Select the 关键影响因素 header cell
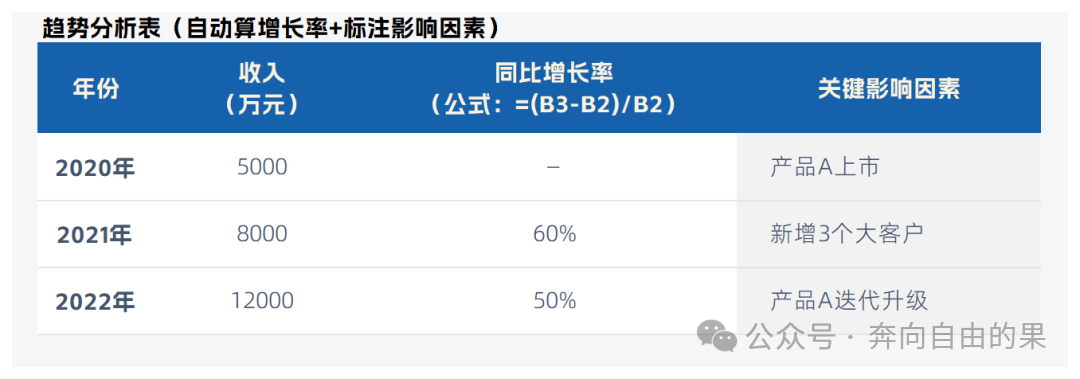The height and width of the screenshot is (379, 1080). coord(889,88)
